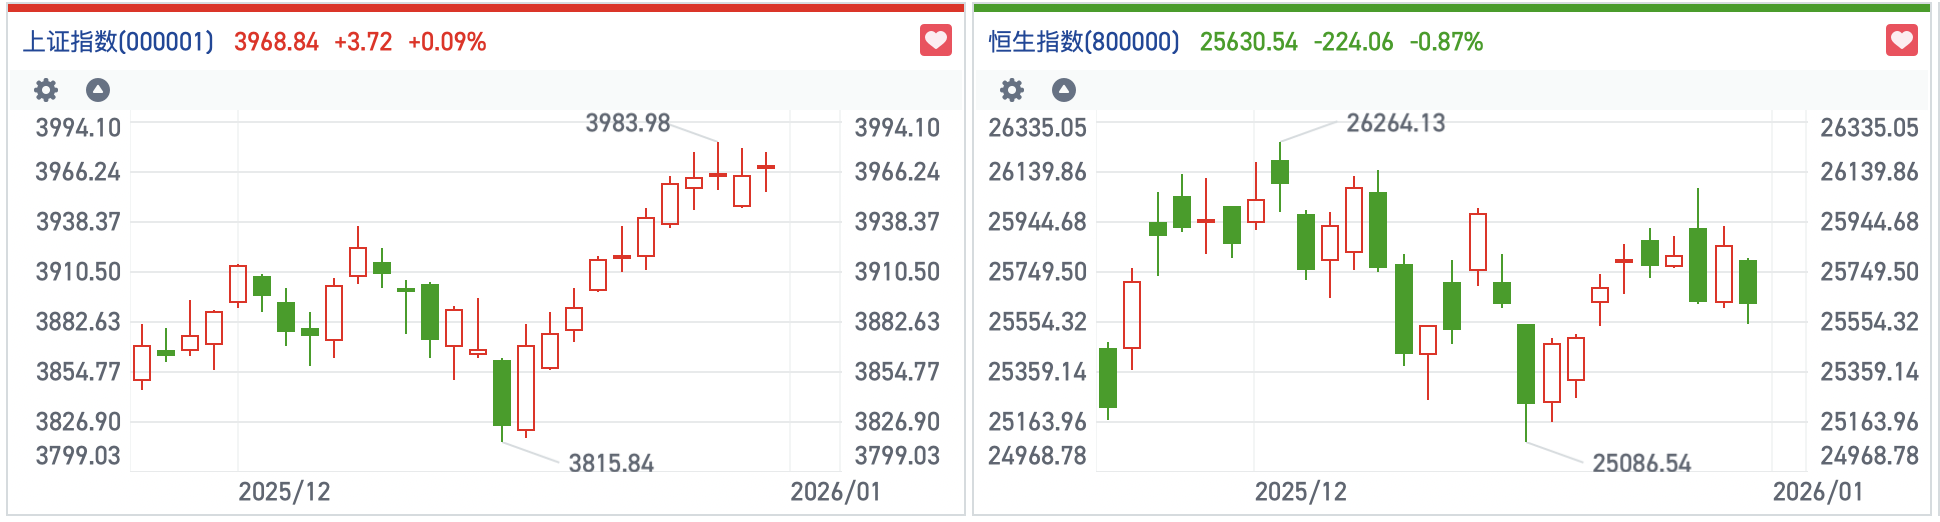Viewport: 1940px width, 522px height.
Task: Select the last green candlestick on 恒生指数 chart
Action: (1748, 282)
